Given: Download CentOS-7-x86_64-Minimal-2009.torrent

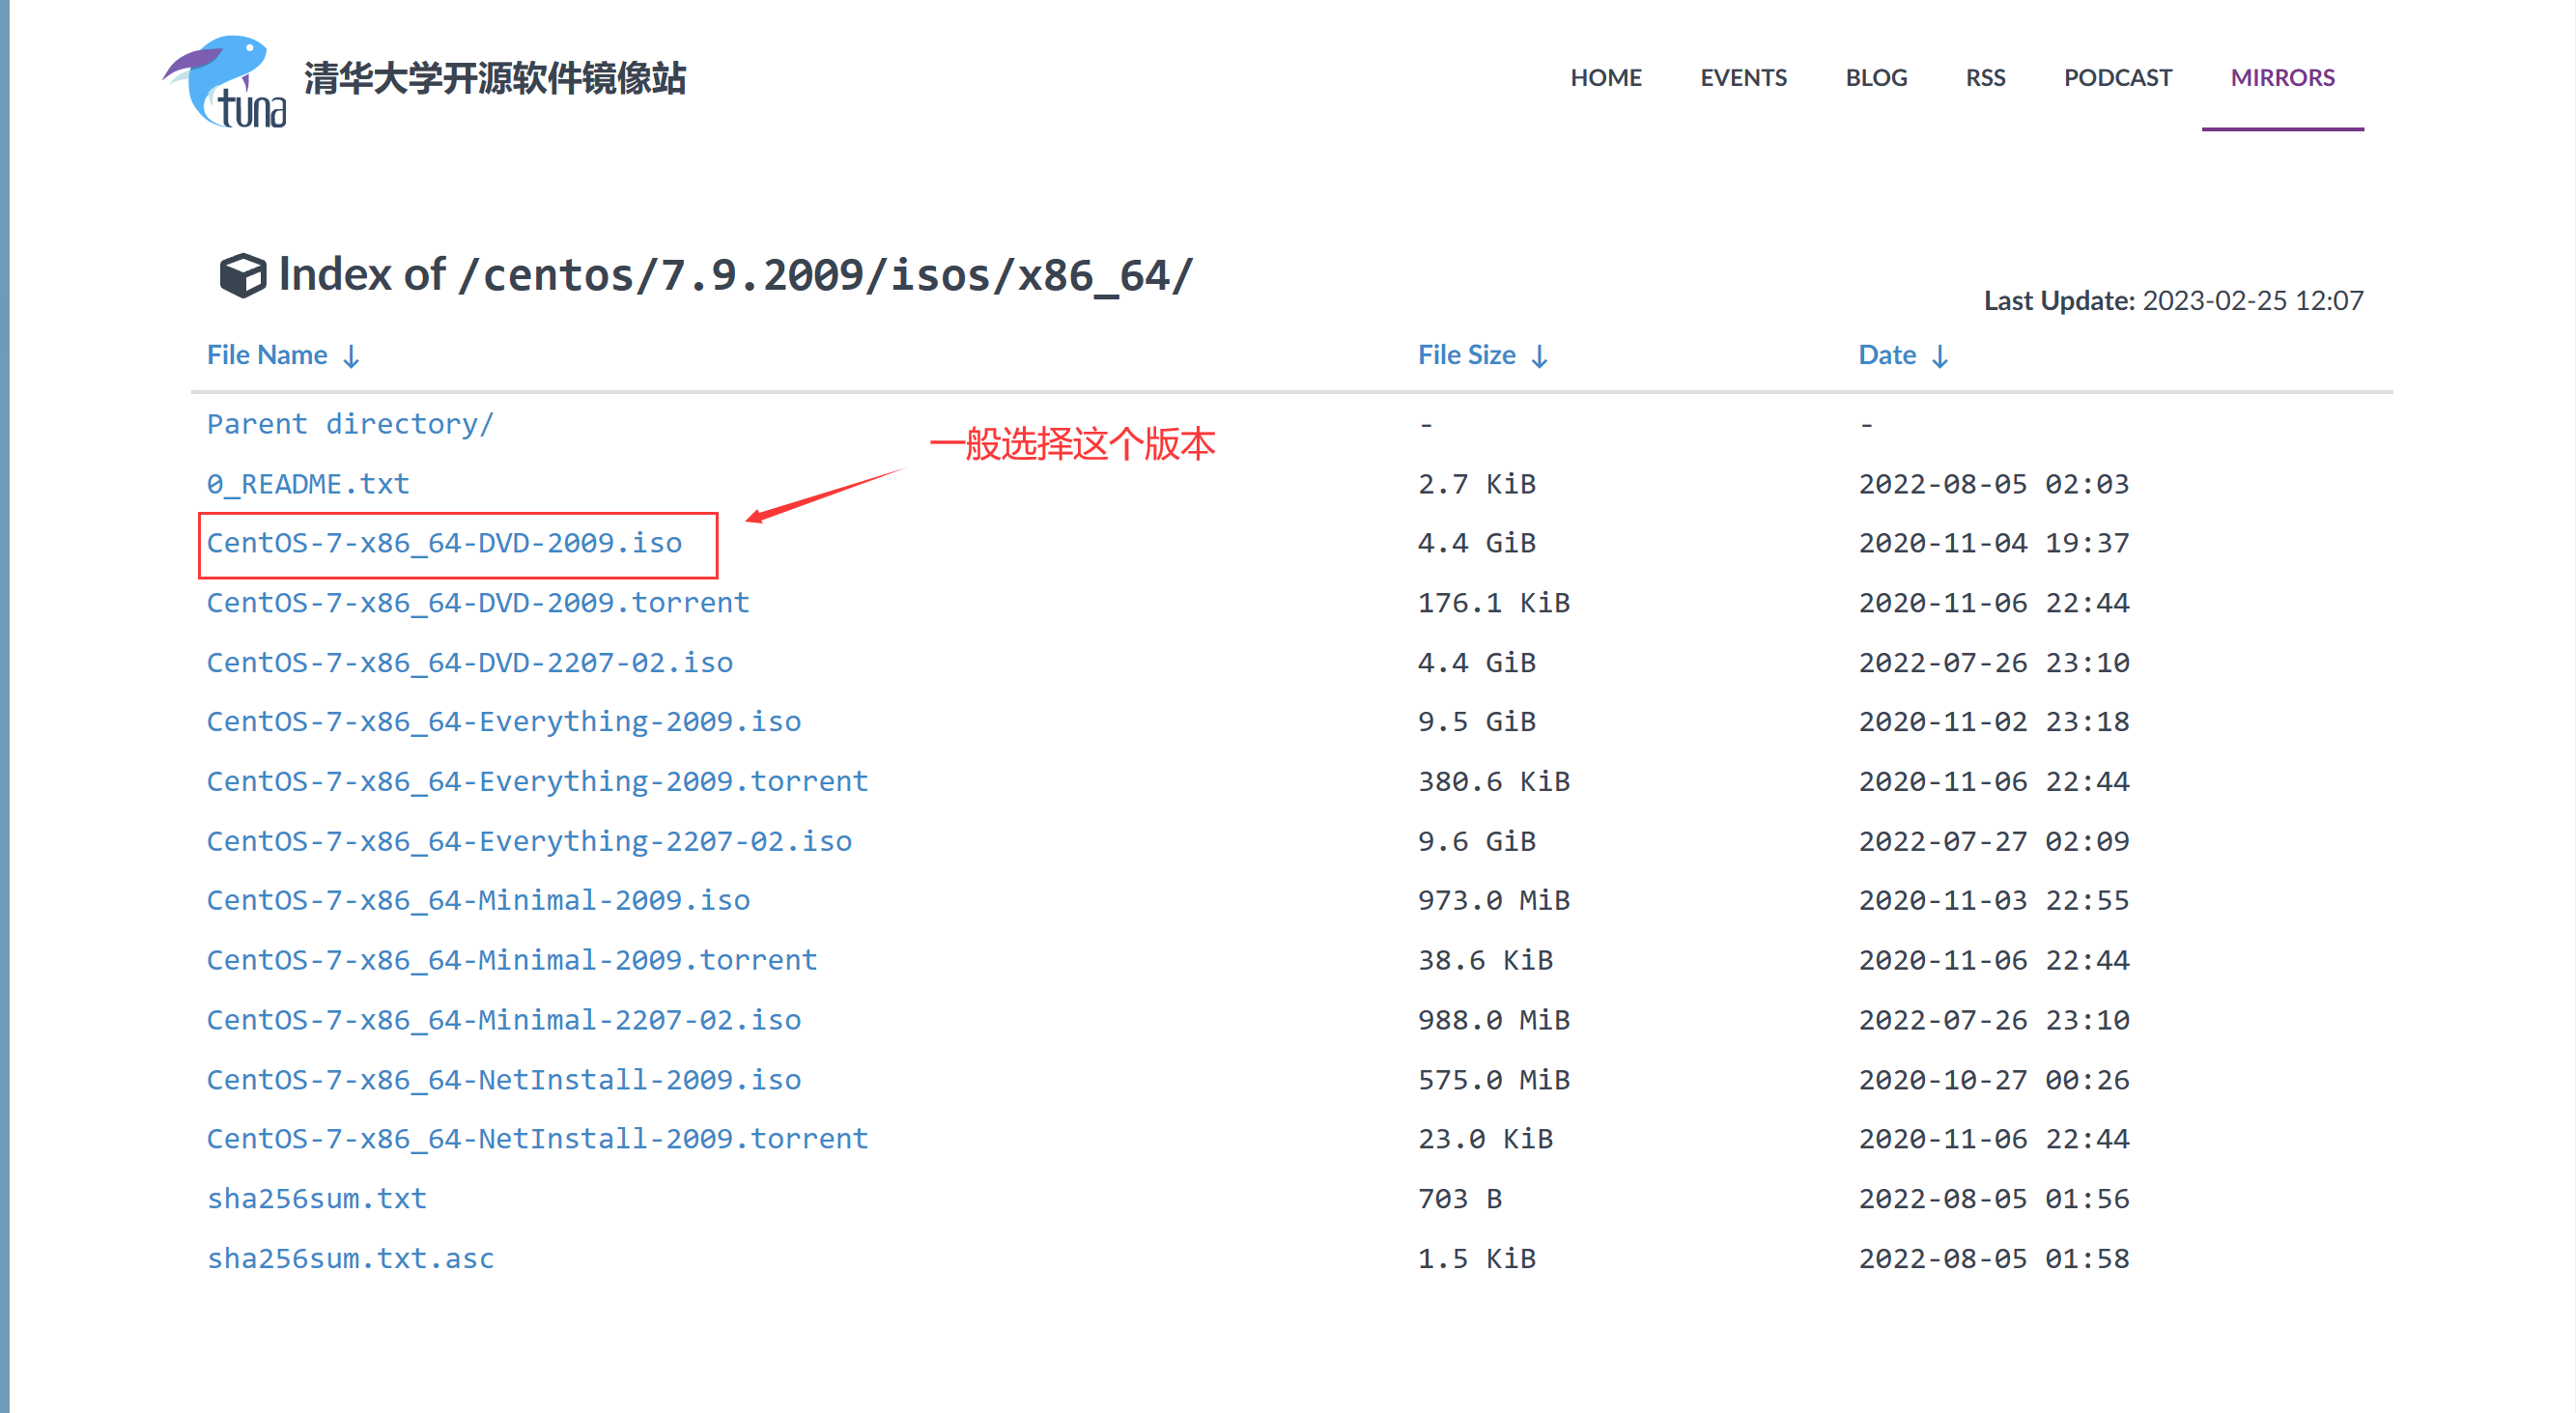Looking at the screenshot, I should click(512, 960).
